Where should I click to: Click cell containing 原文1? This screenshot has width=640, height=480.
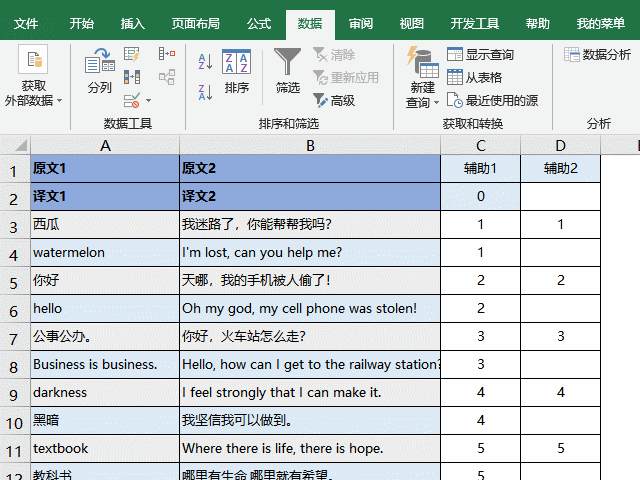pyautogui.click(x=105, y=169)
